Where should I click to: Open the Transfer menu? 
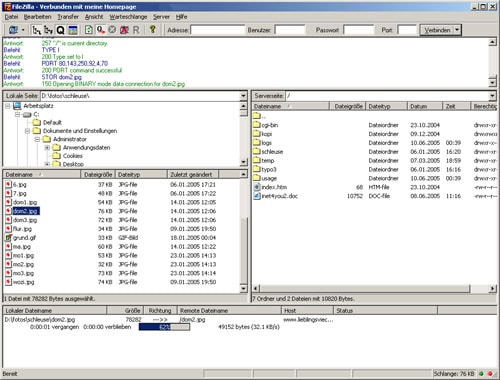point(68,17)
